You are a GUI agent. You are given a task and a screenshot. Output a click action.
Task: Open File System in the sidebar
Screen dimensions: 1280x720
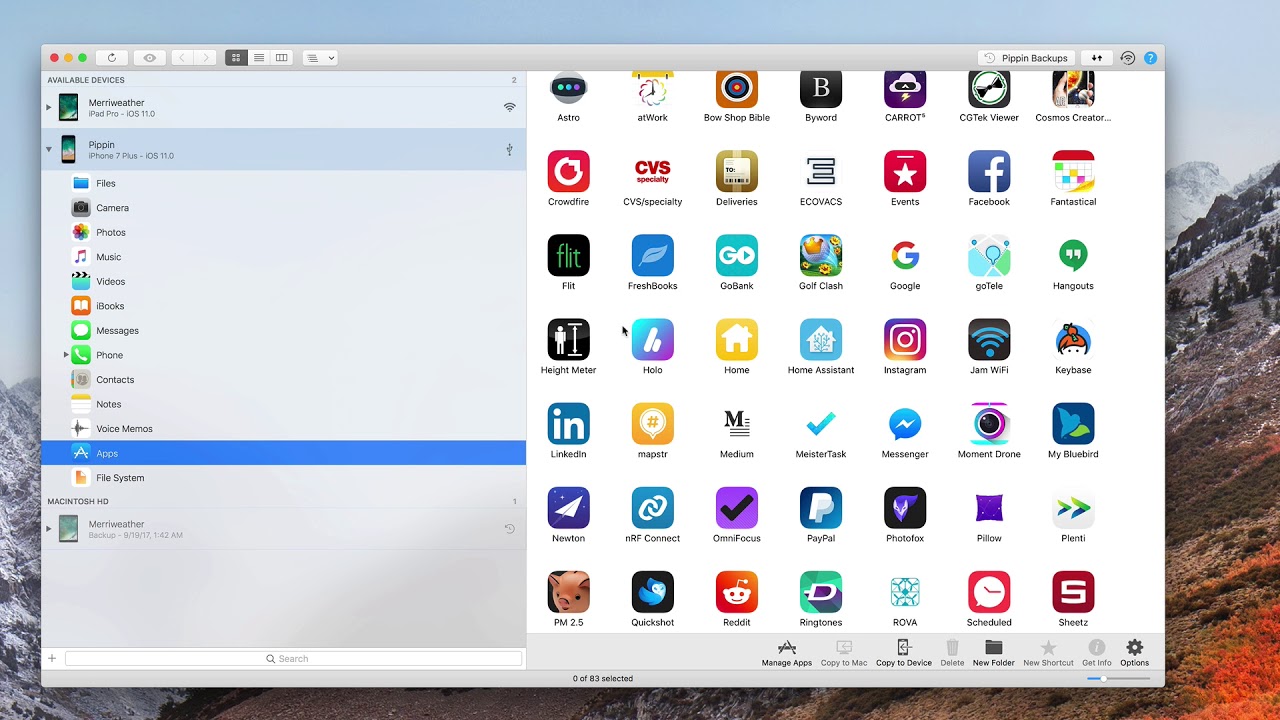[x=284, y=478]
